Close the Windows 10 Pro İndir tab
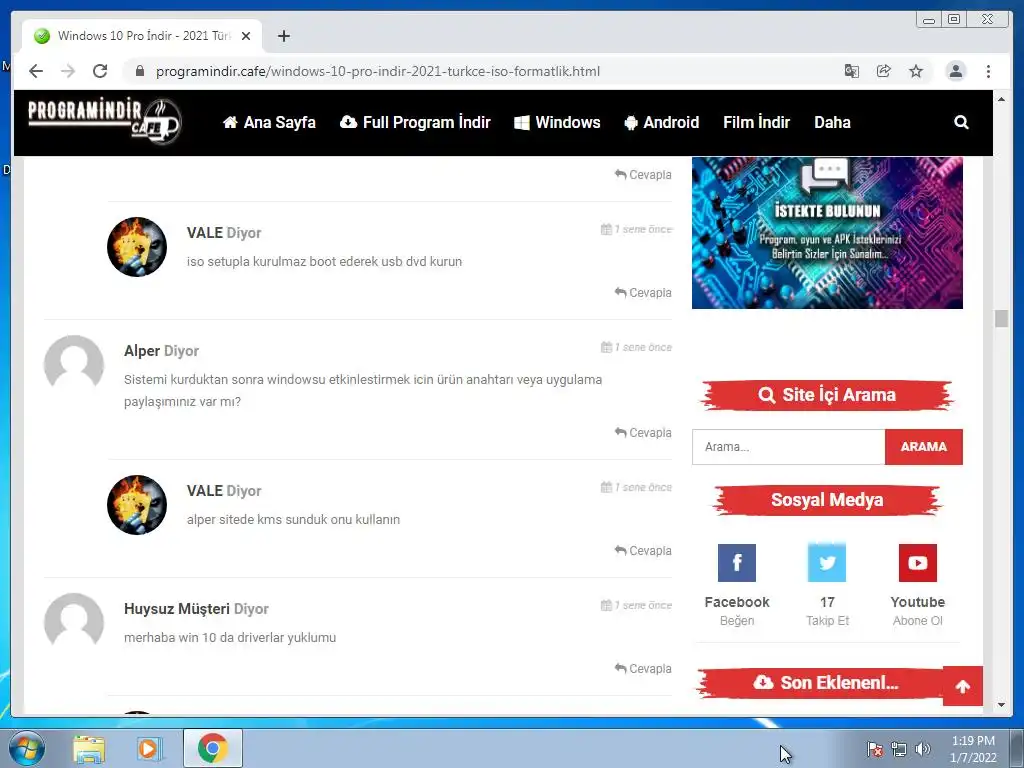Viewport: 1024px width, 768px height. 246,36
